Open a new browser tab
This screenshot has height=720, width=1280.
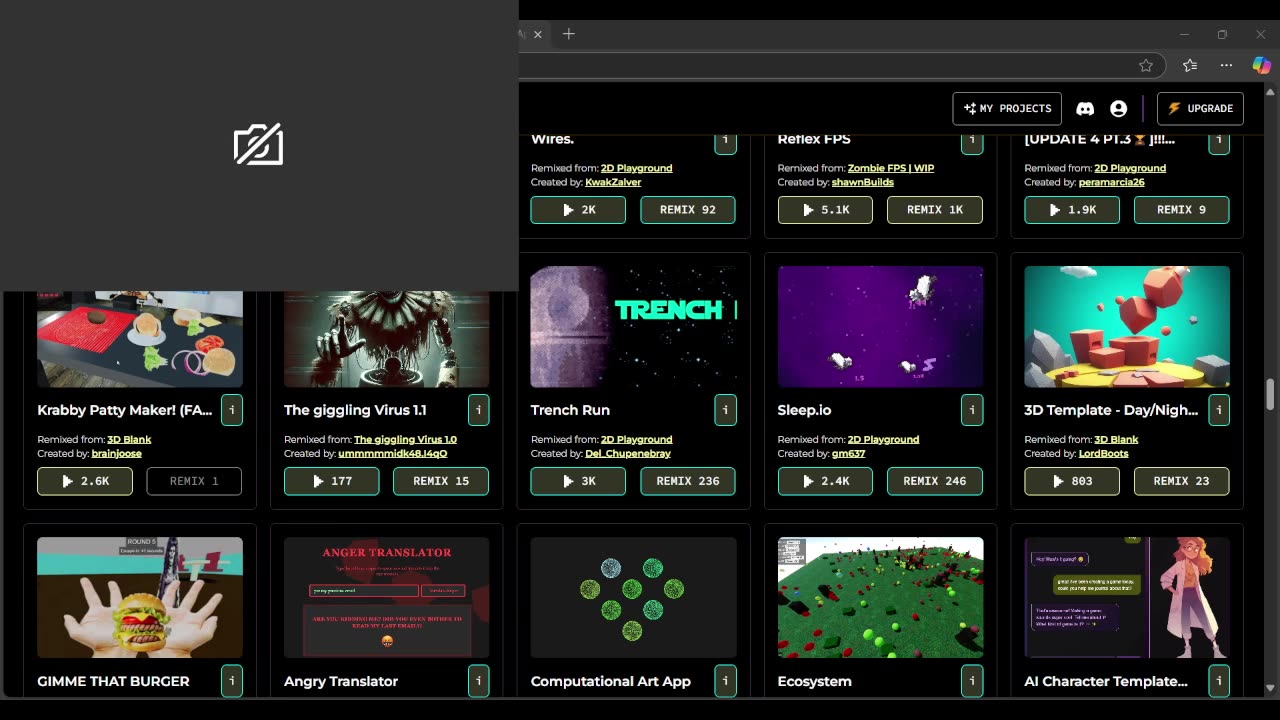point(568,34)
